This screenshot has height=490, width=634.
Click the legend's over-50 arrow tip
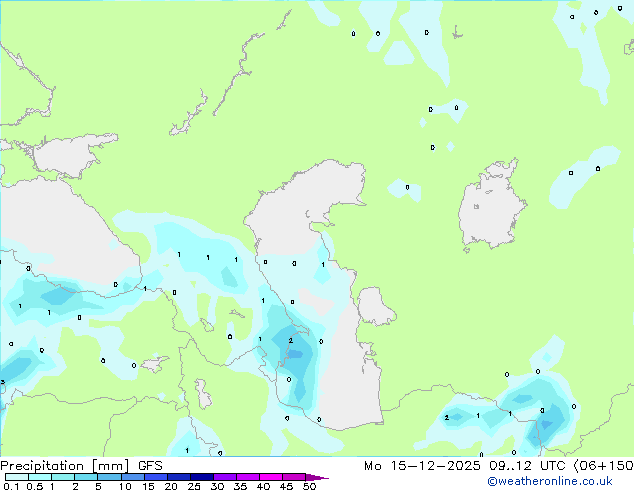[317, 477]
